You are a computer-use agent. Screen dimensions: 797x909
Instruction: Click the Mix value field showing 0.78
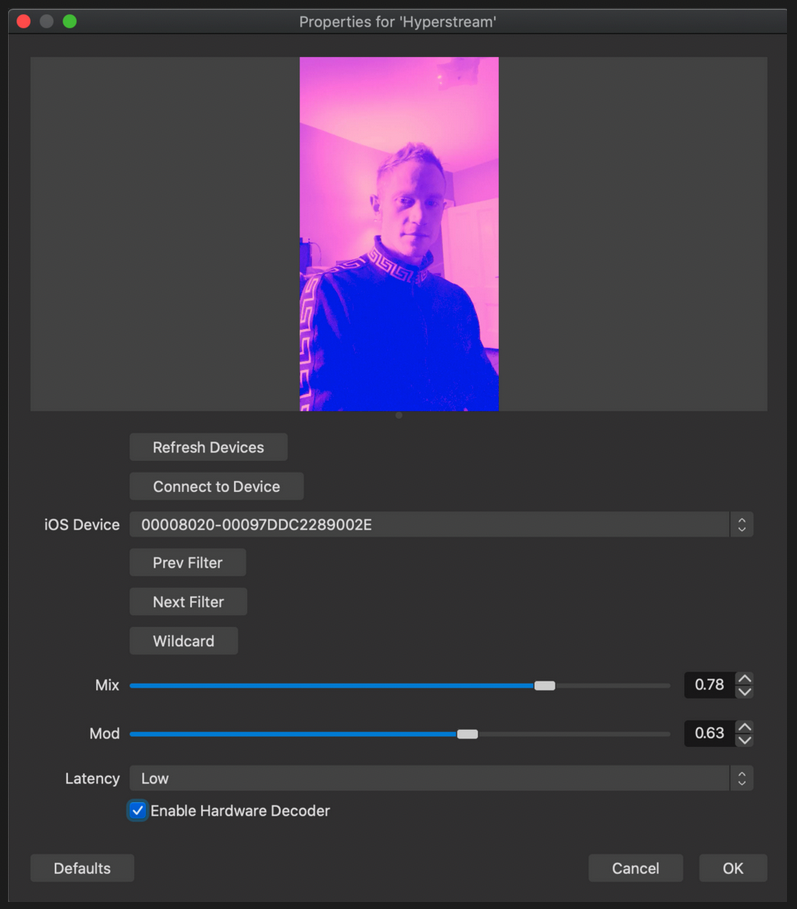coord(709,685)
